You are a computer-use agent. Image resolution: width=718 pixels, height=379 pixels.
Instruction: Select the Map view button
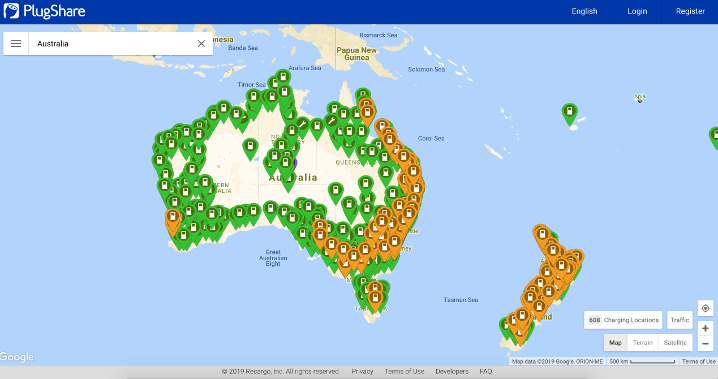coord(615,342)
